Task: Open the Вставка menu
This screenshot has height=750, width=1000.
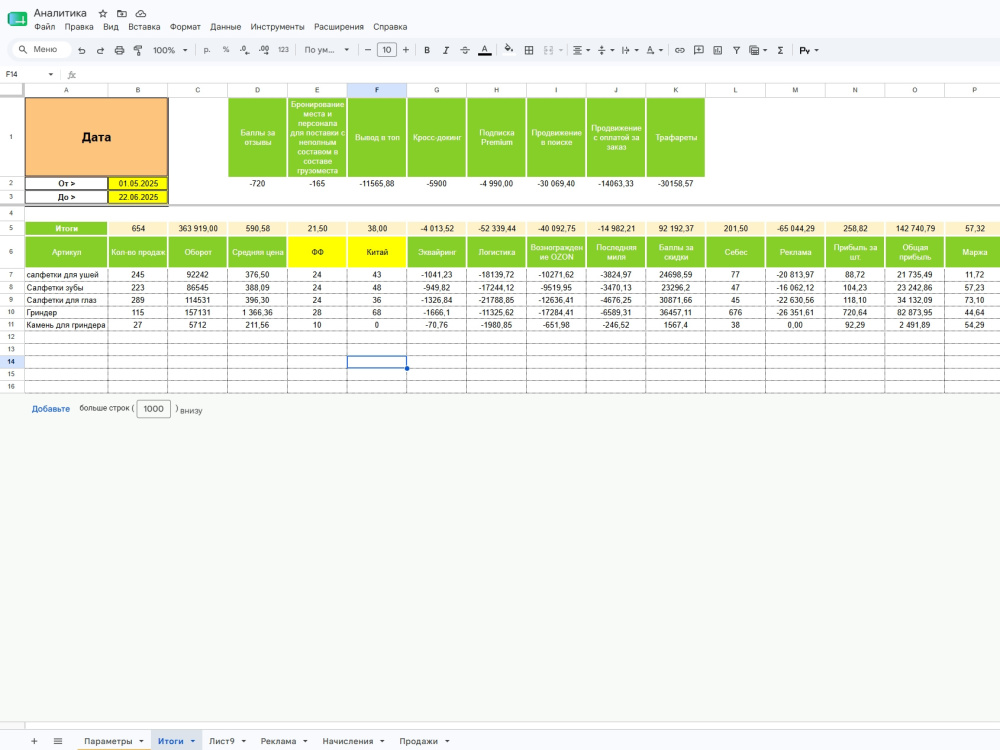Action: pyautogui.click(x=144, y=27)
